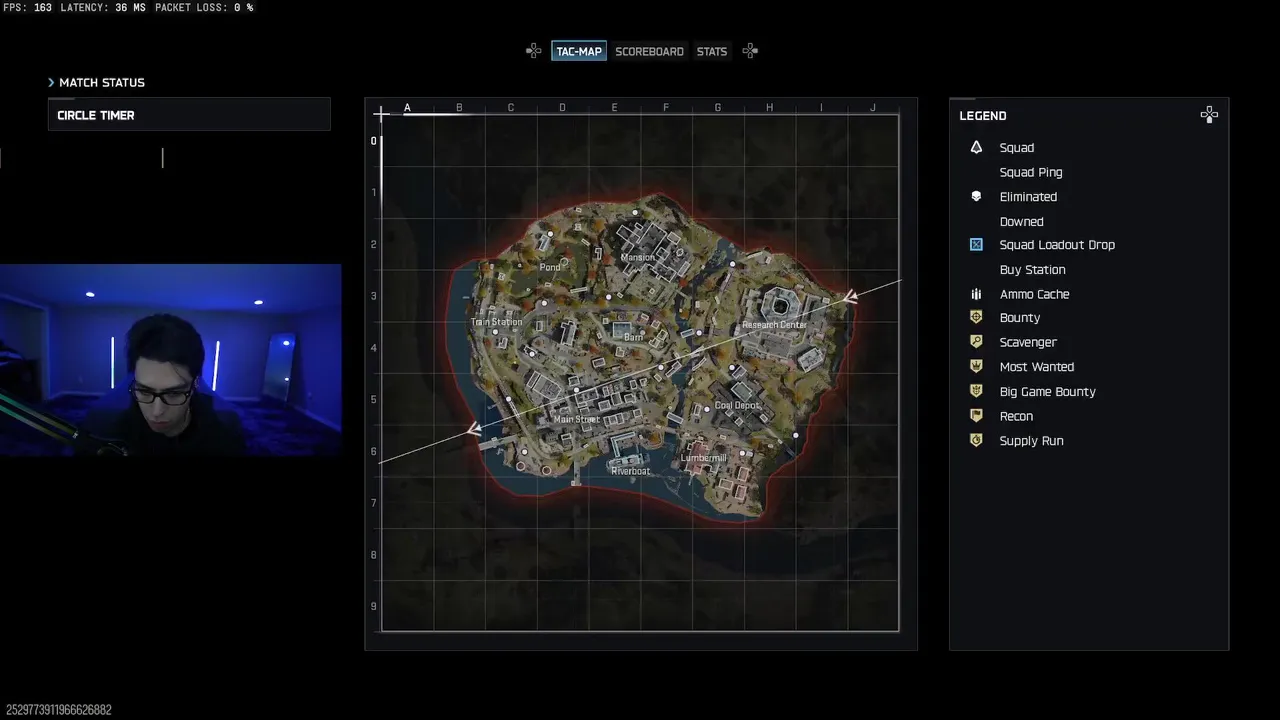This screenshot has height=720, width=1280.
Task: Click the Bounty contract icon
Action: pyautogui.click(x=976, y=317)
